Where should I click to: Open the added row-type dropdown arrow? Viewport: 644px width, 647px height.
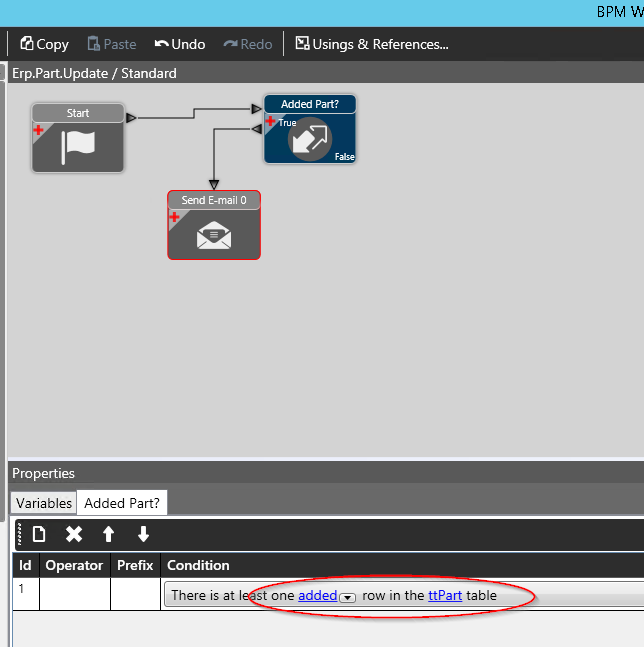(x=347, y=597)
